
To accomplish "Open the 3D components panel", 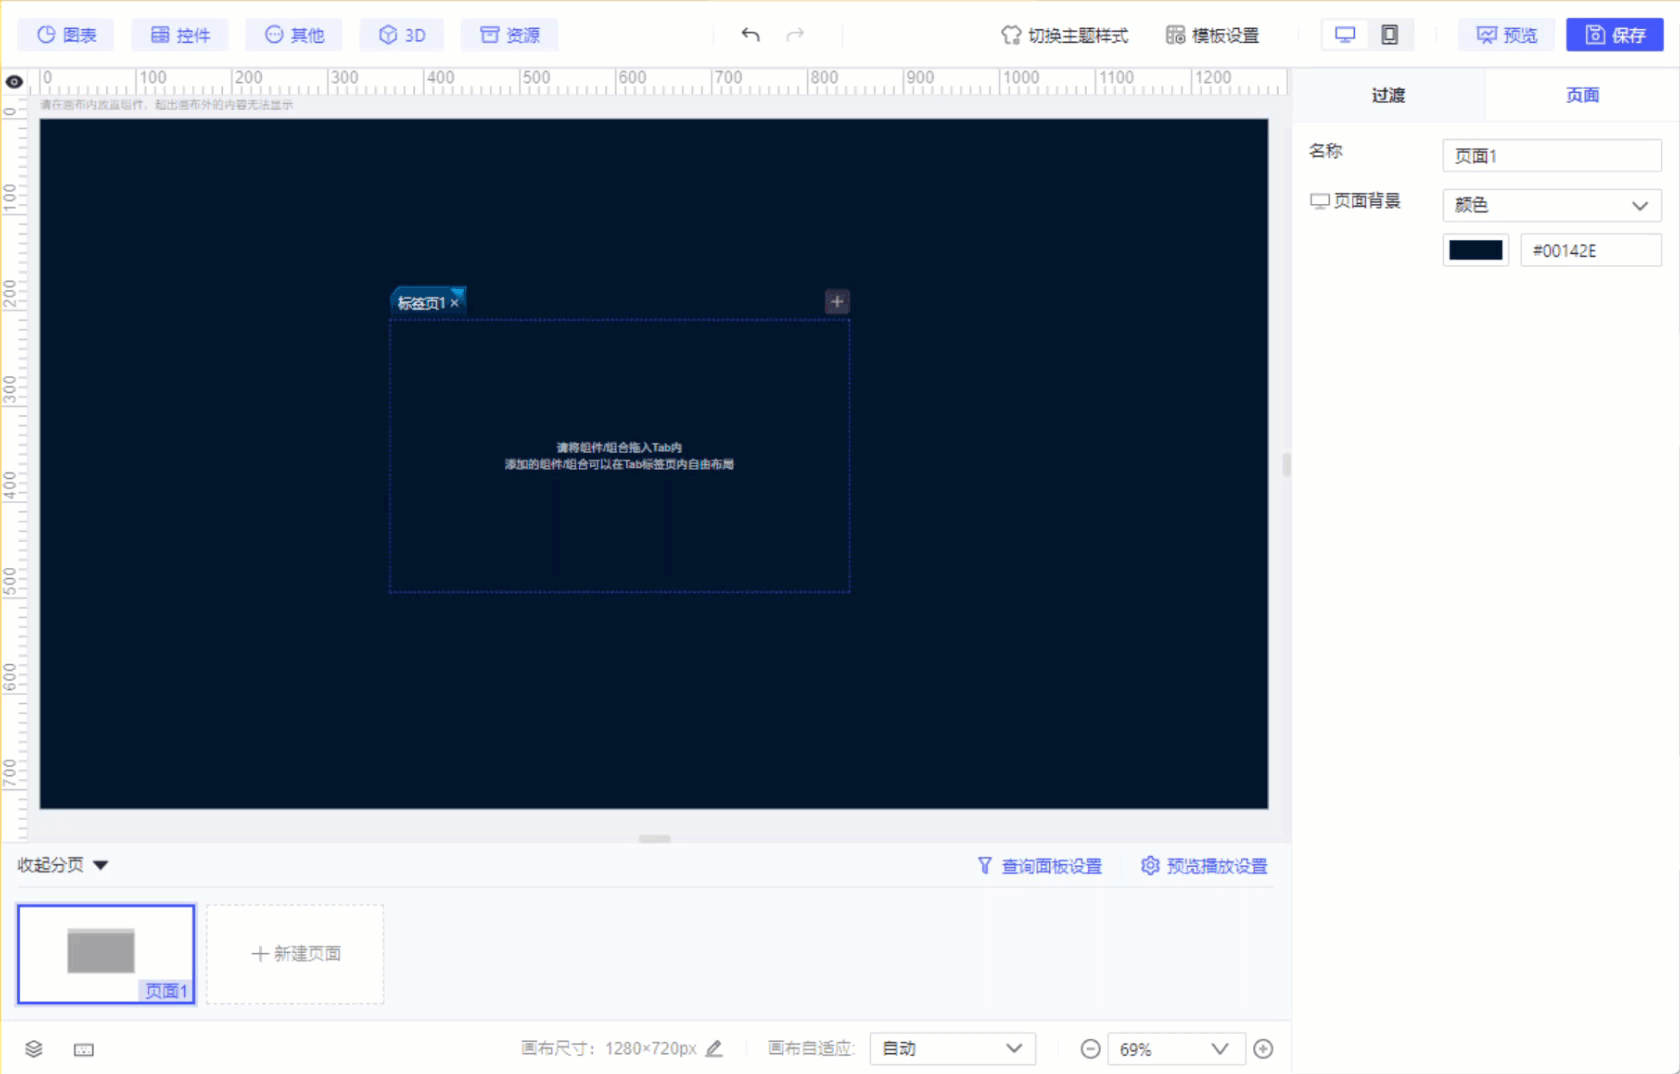I will click(401, 34).
